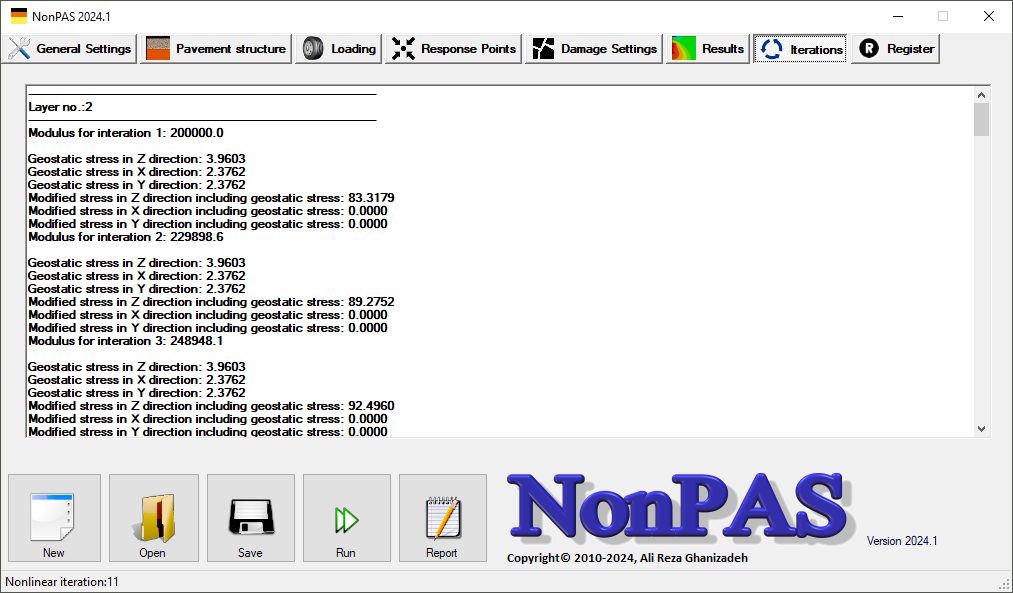Click the vertical scrollbar thumb
Screen dimensions: 1013x593
pos(981,119)
